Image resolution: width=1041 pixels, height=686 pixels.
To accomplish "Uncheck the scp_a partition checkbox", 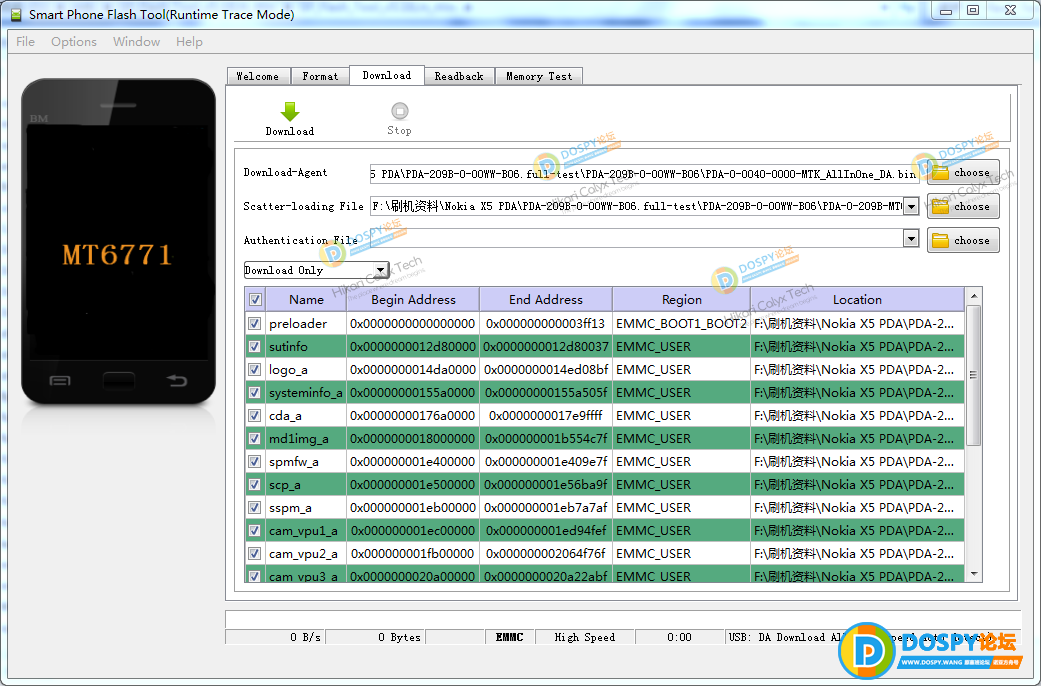I will point(254,485).
